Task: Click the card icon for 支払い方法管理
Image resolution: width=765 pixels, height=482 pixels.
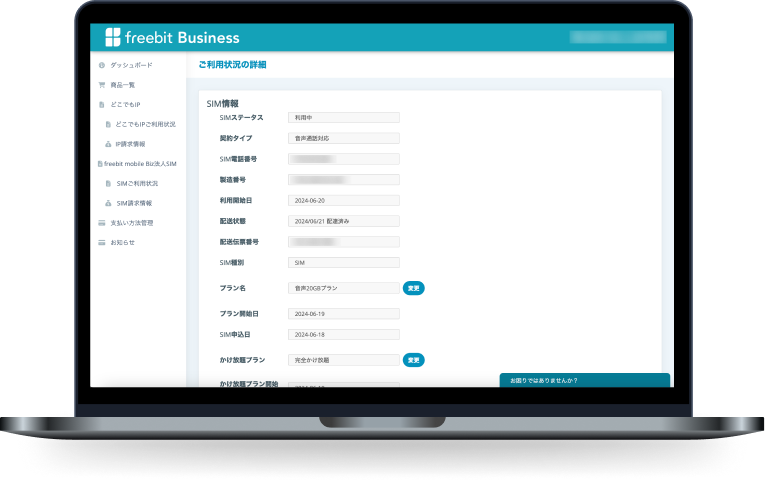Action: pos(101,223)
